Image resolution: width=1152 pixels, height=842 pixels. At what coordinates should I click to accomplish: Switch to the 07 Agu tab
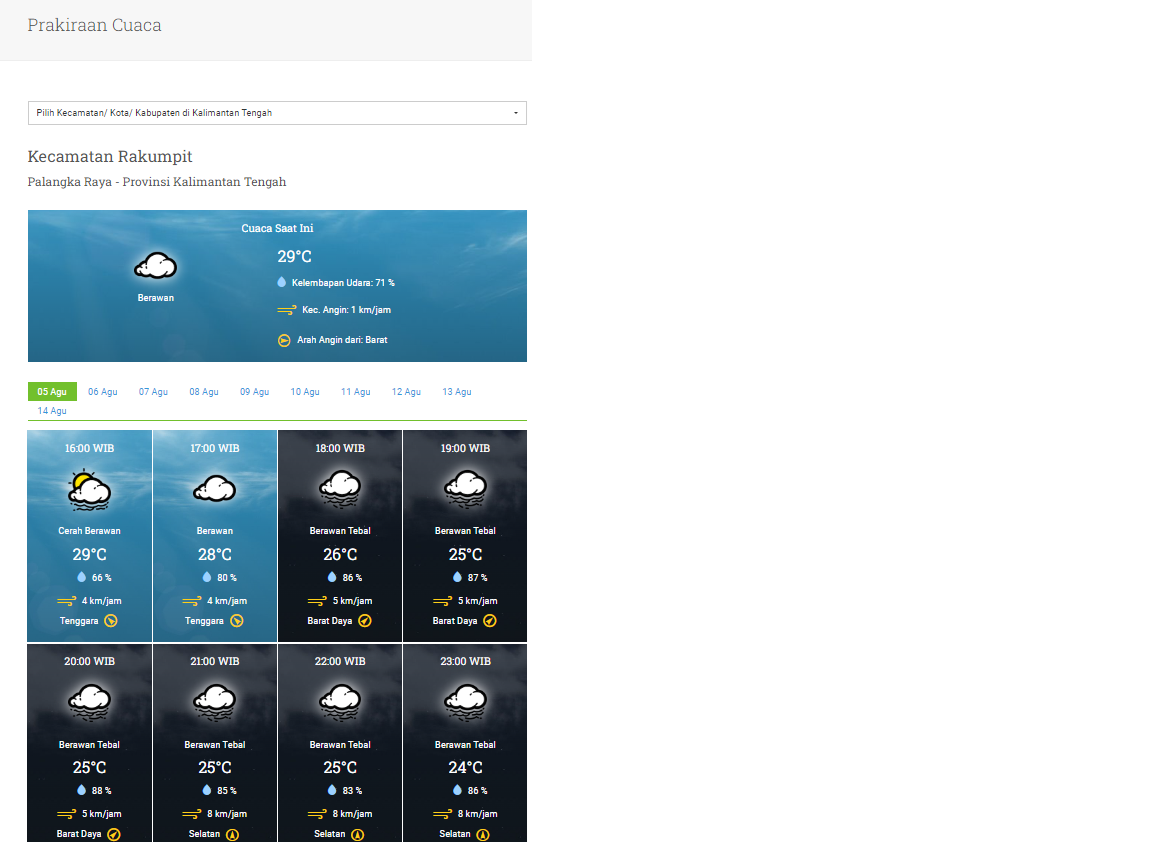[154, 392]
